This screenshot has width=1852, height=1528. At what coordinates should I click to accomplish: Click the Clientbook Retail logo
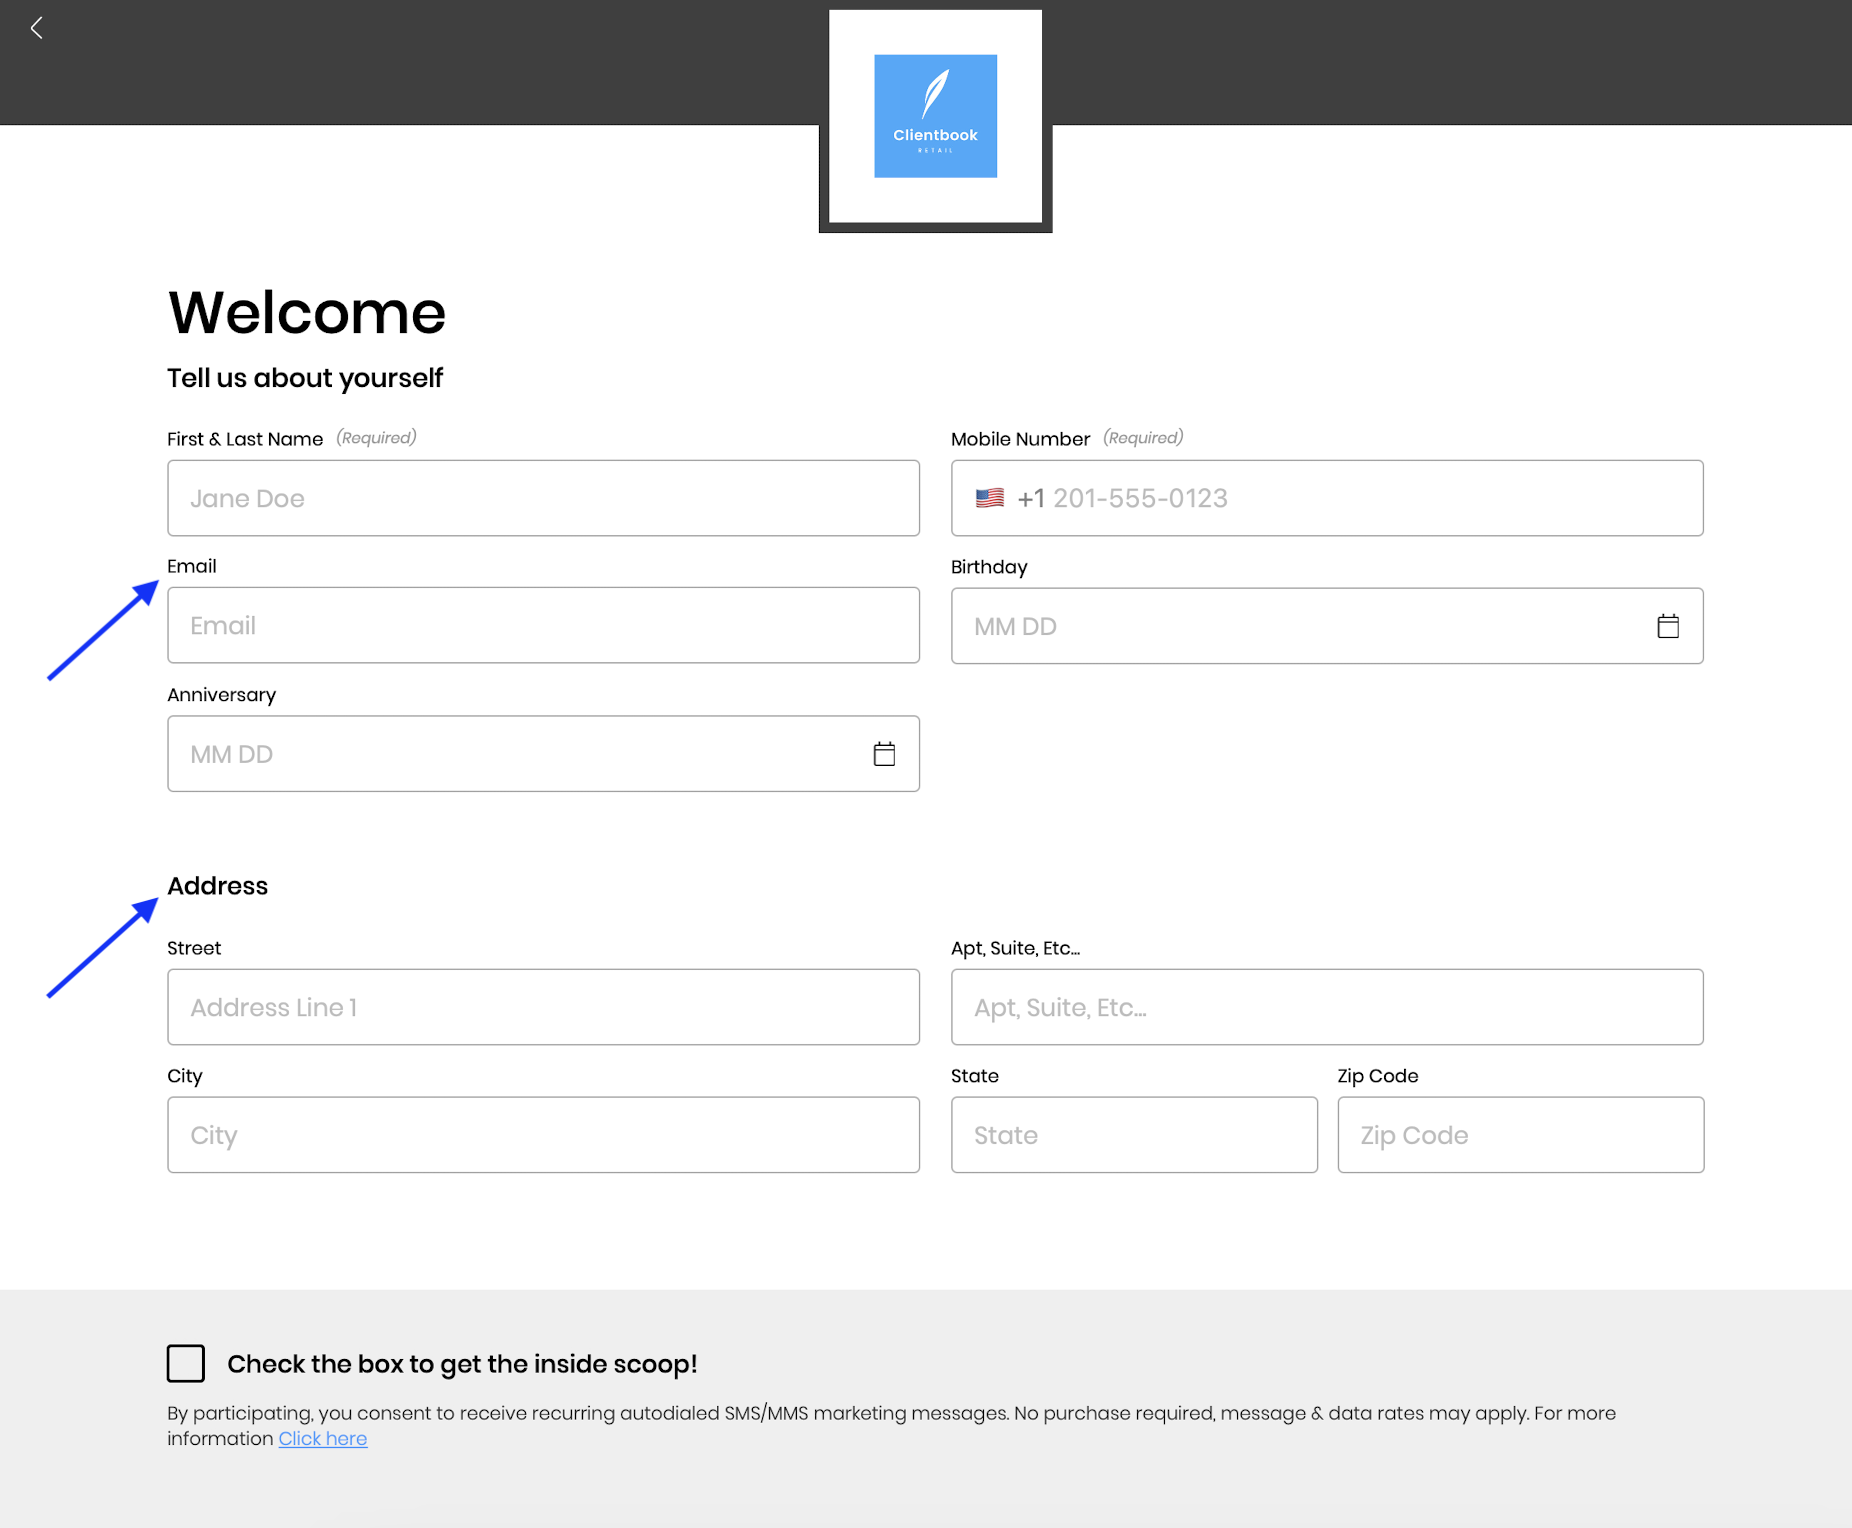coord(935,116)
